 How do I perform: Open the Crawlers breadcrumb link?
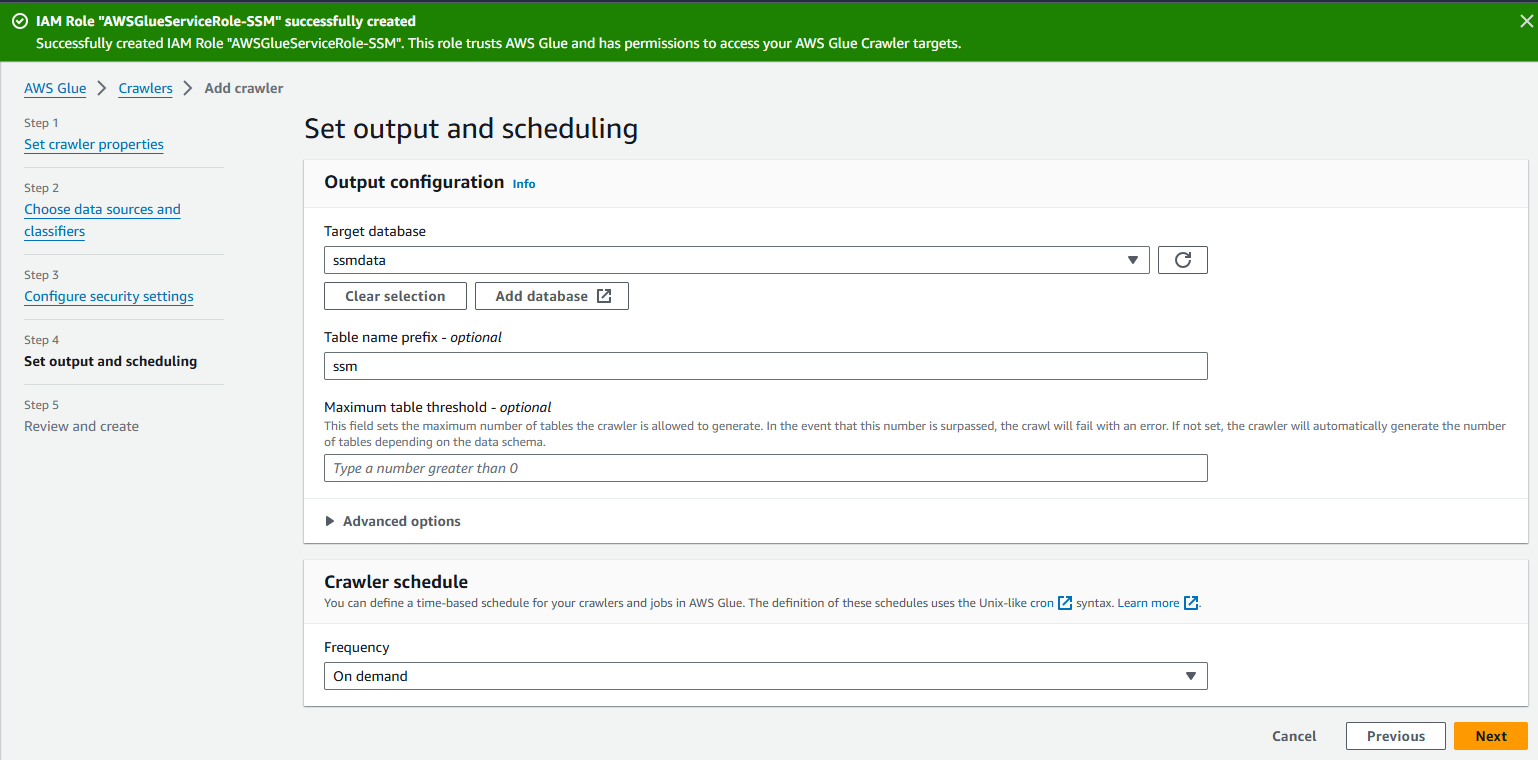[145, 88]
